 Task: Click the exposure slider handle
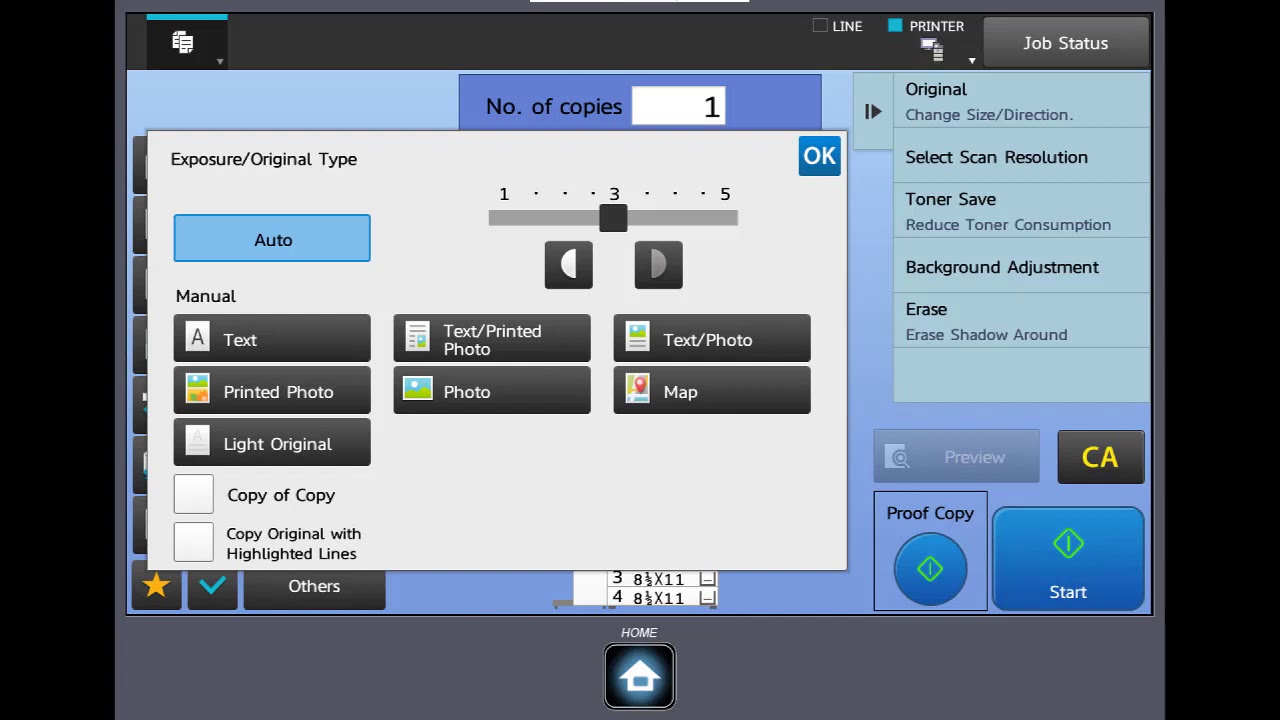[x=613, y=218]
